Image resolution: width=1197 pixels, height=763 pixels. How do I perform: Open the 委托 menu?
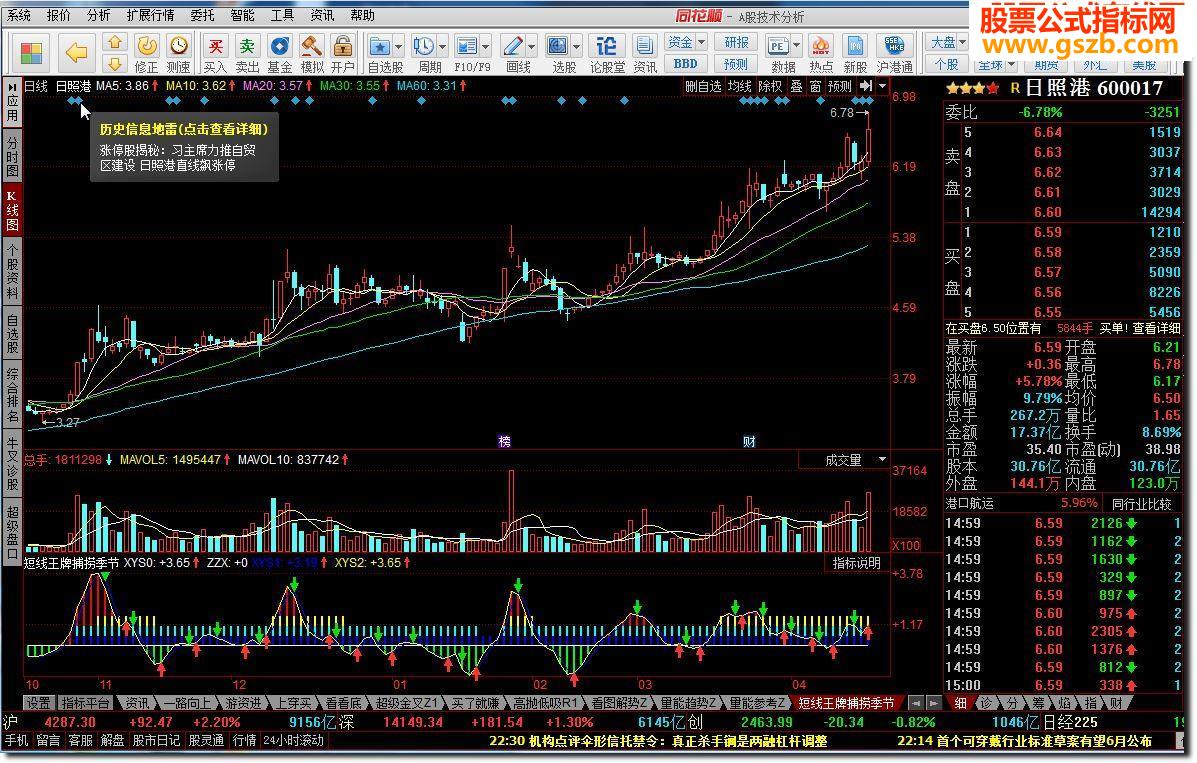(202, 15)
